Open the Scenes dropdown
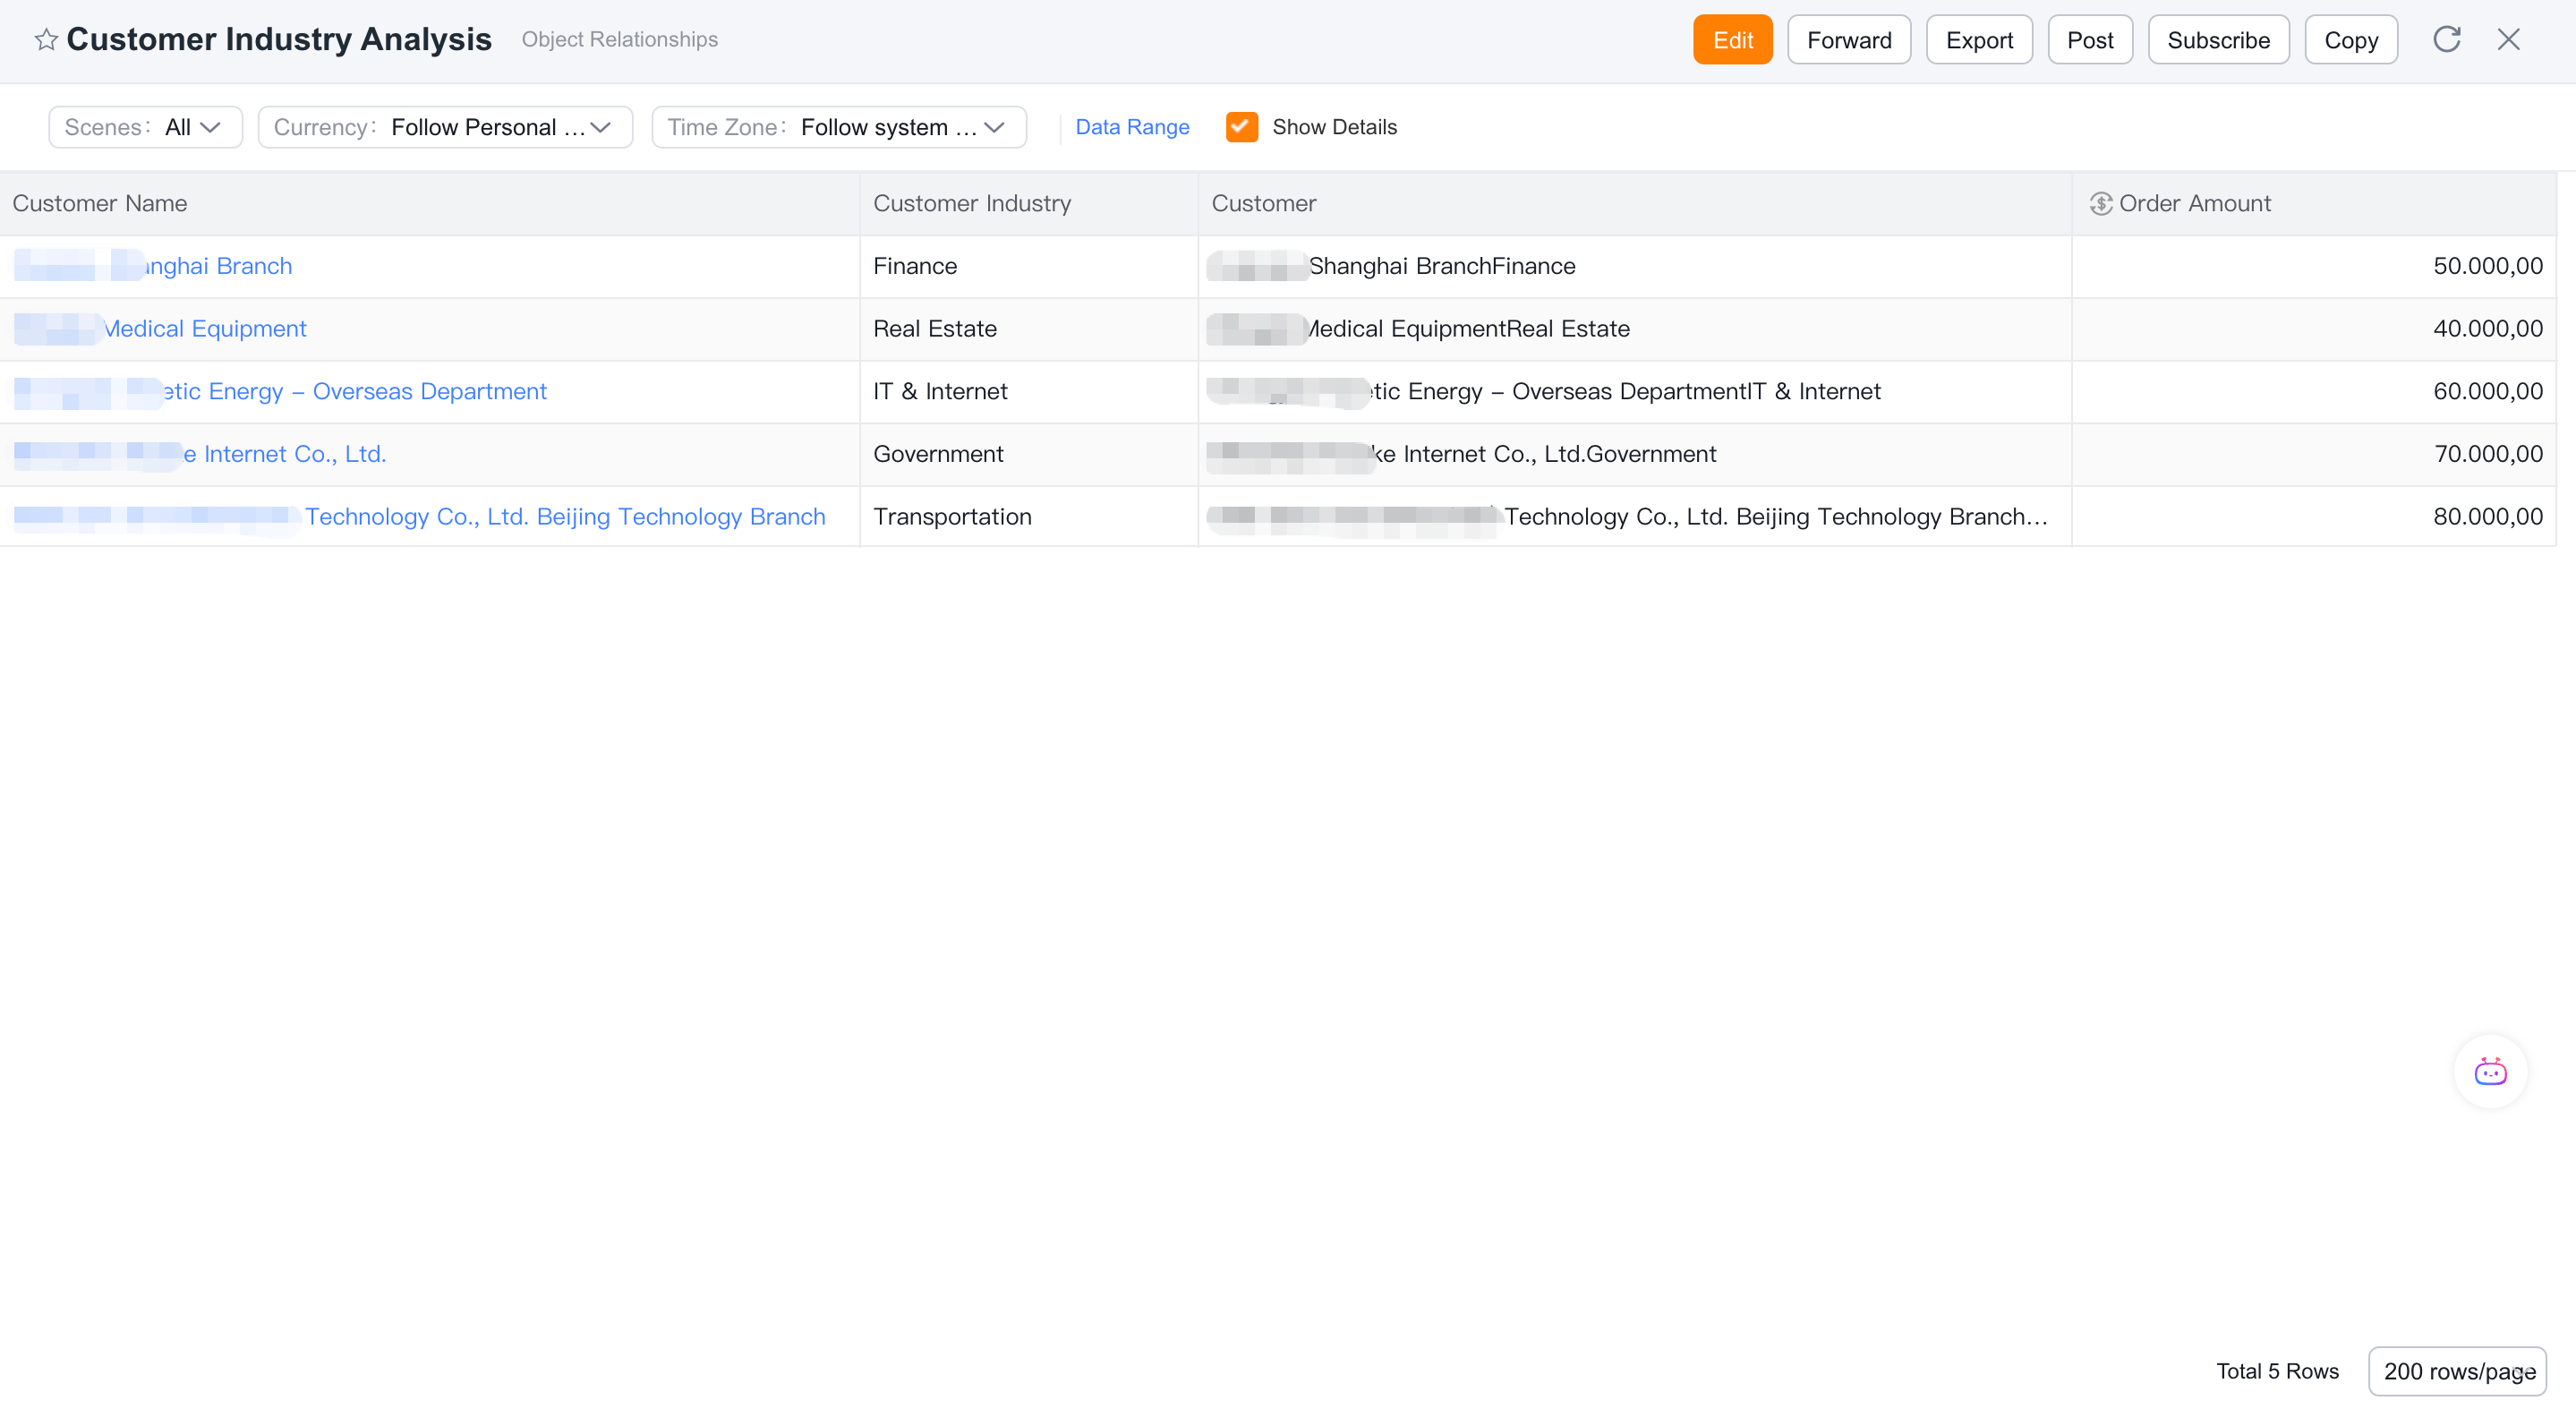Image resolution: width=2576 pixels, height=1409 pixels. click(146, 127)
